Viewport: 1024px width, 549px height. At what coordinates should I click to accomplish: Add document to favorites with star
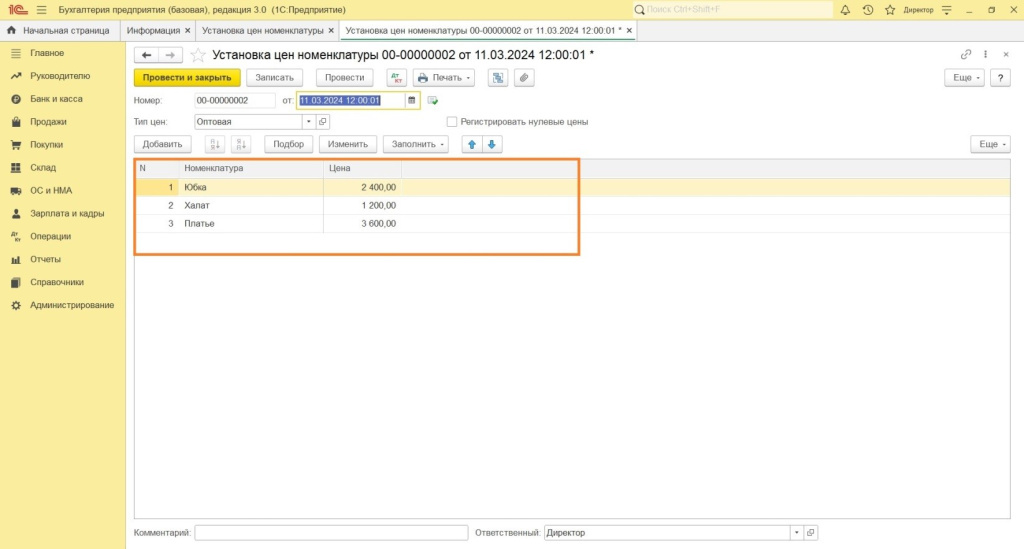click(x=198, y=55)
